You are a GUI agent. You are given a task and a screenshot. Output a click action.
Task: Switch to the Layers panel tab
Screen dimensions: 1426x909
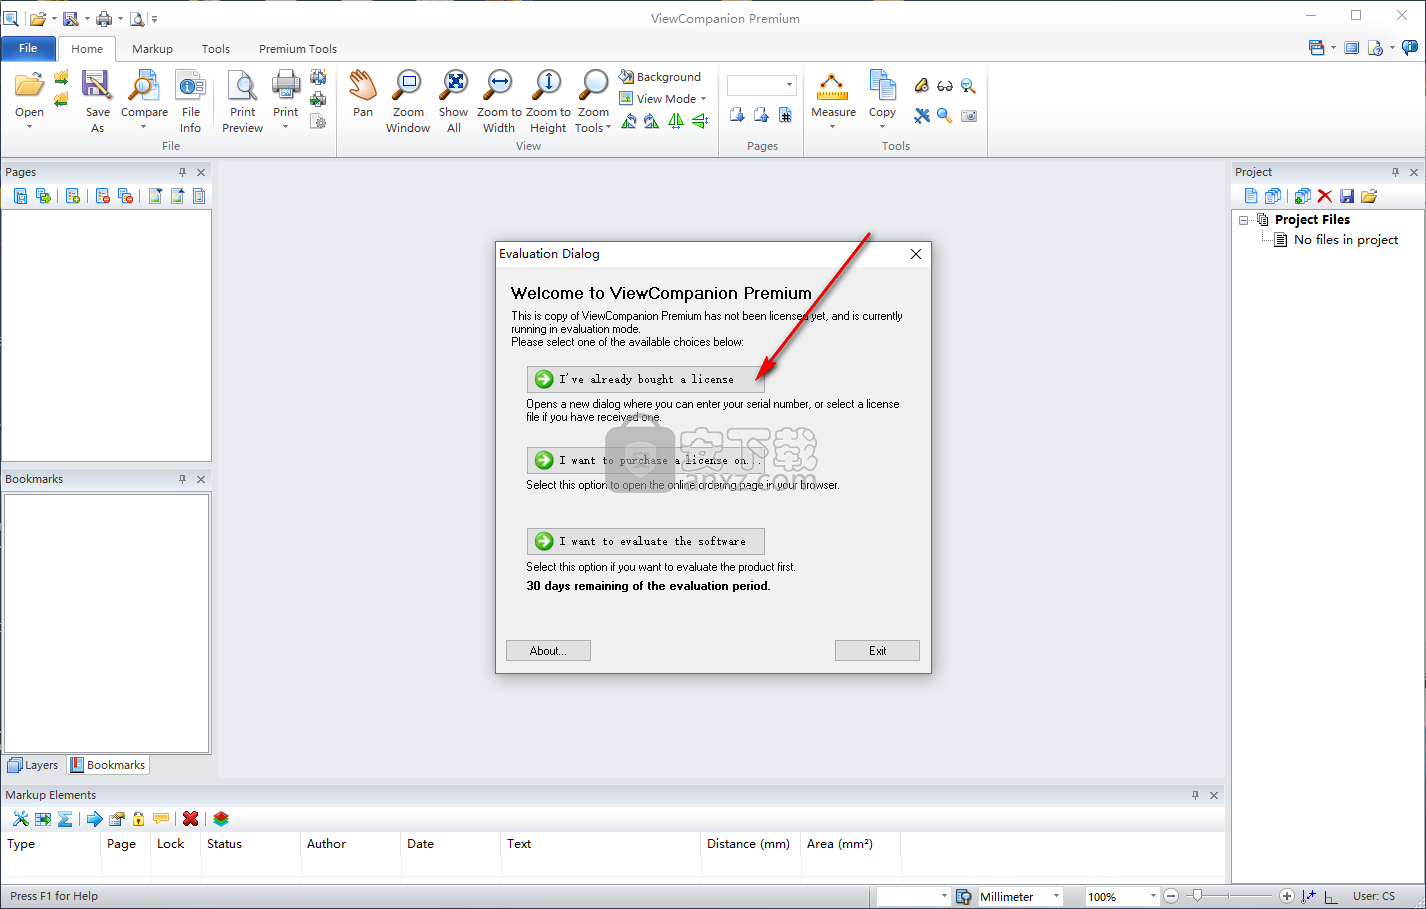coord(33,765)
